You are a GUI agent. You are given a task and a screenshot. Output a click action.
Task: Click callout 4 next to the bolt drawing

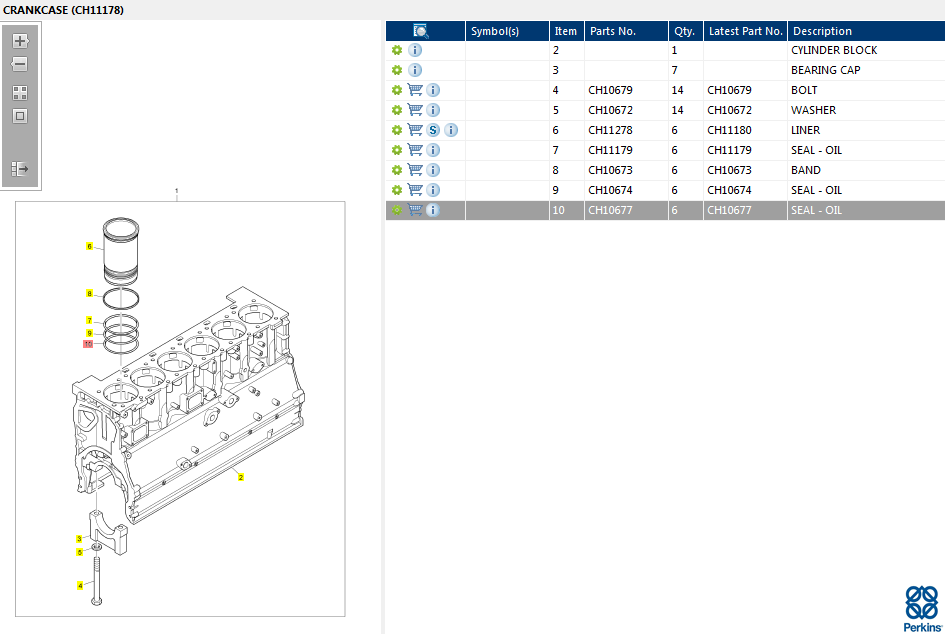(x=80, y=586)
